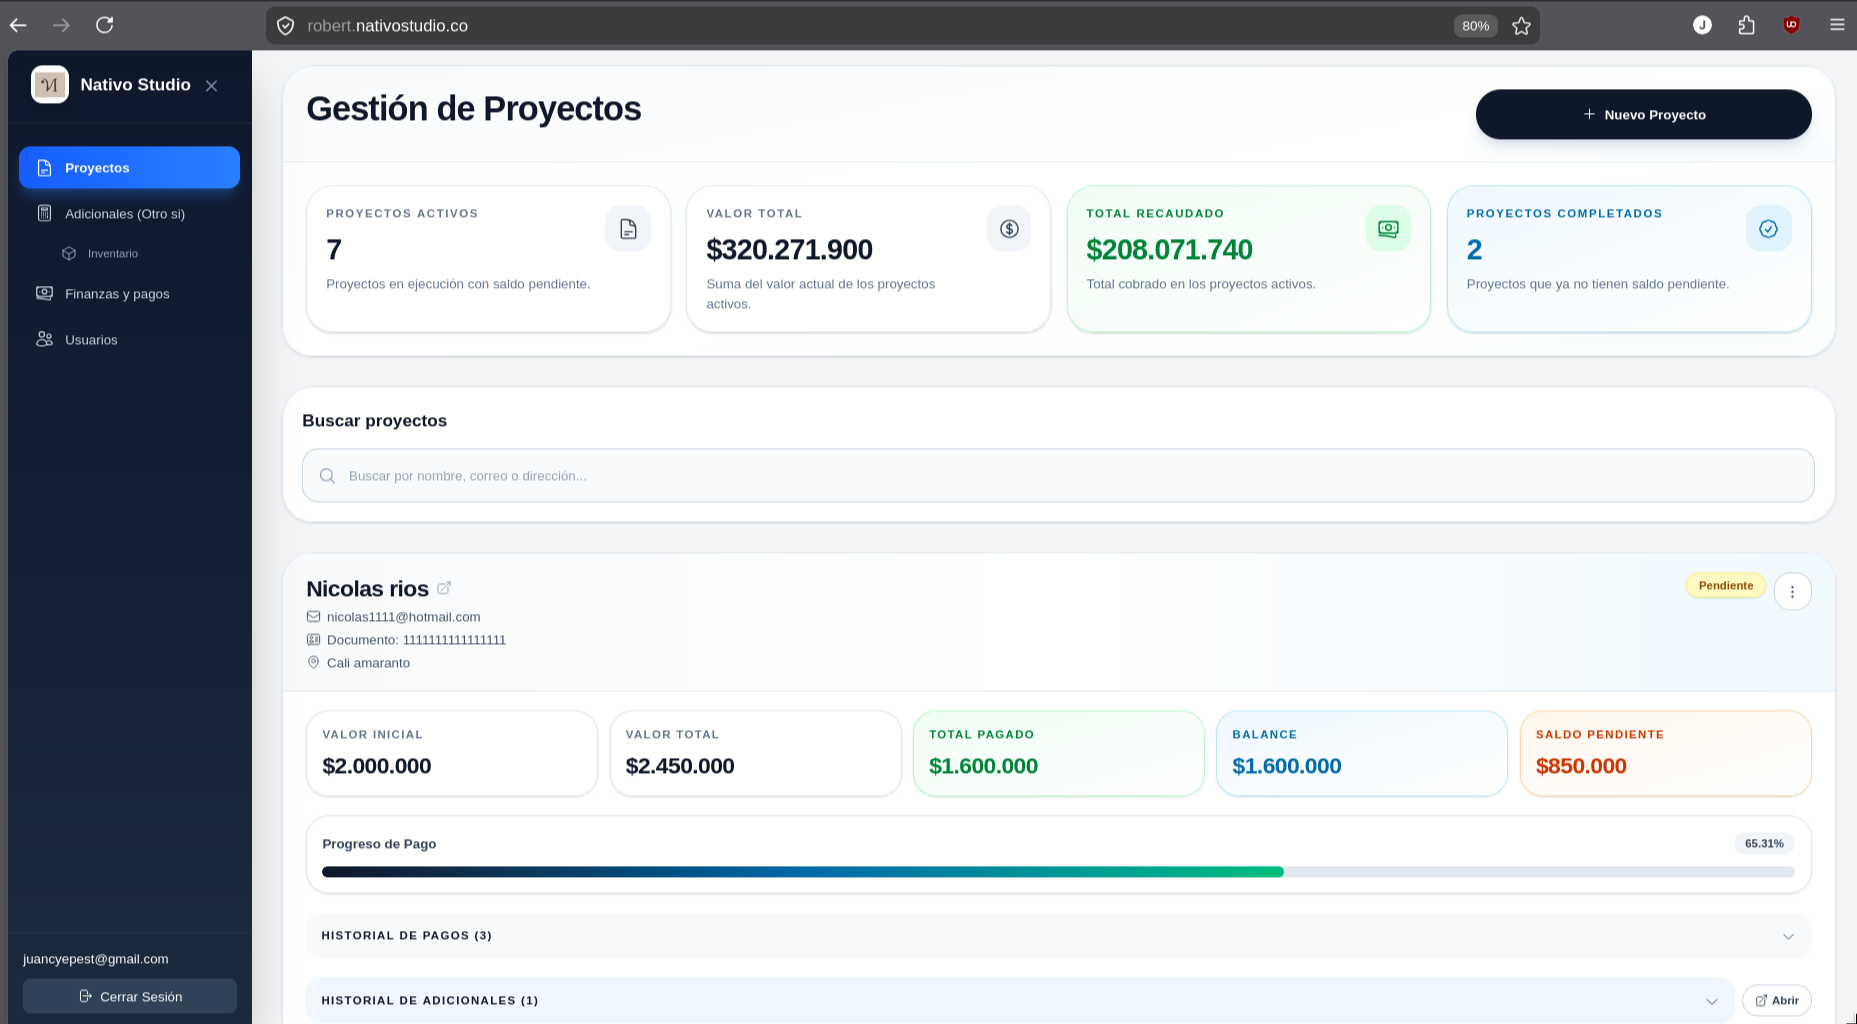Click the Nativo Studio logo icon
The height and width of the screenshot is (1024, 1857).
(50, 85)
